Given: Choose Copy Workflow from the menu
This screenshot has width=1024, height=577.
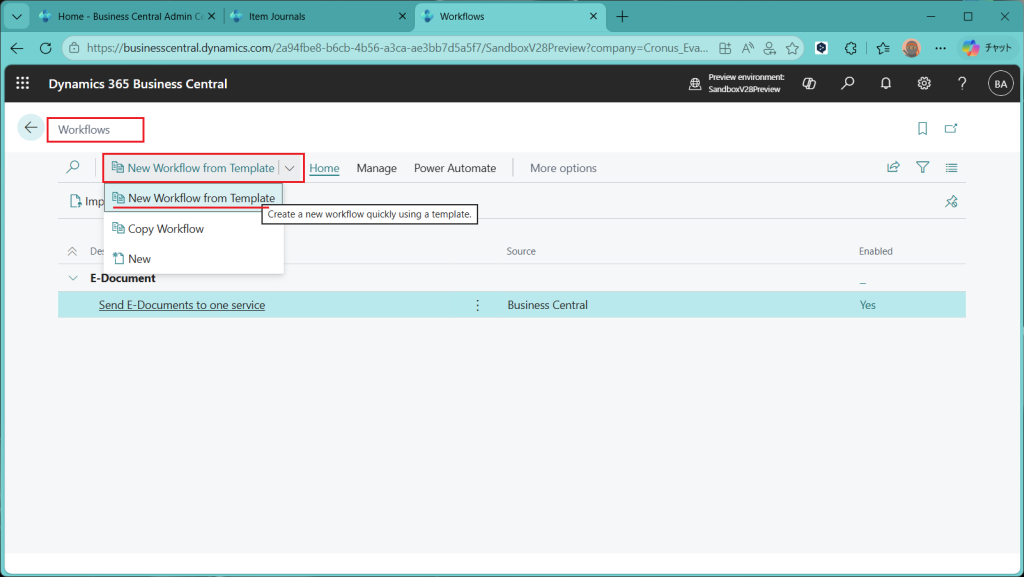Looking at the screenshot, I should click(166, 229).
